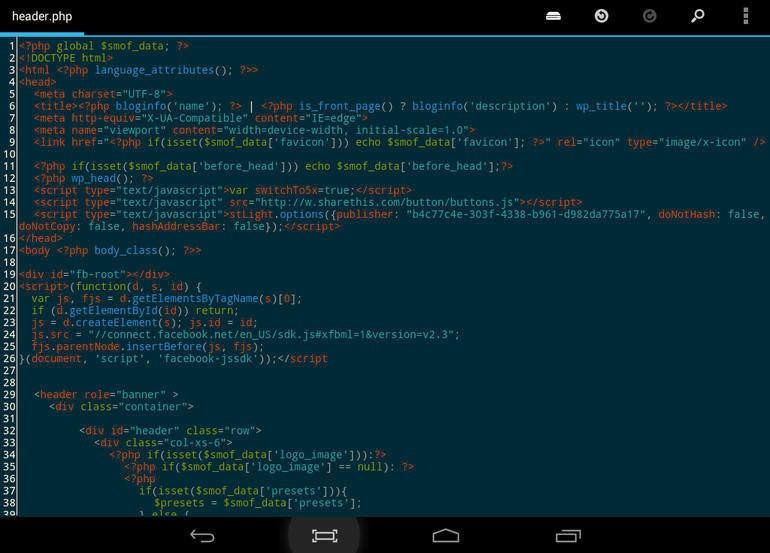Click div class="container" line
This screenshot has width=770, height=553.
pos(121,407)
